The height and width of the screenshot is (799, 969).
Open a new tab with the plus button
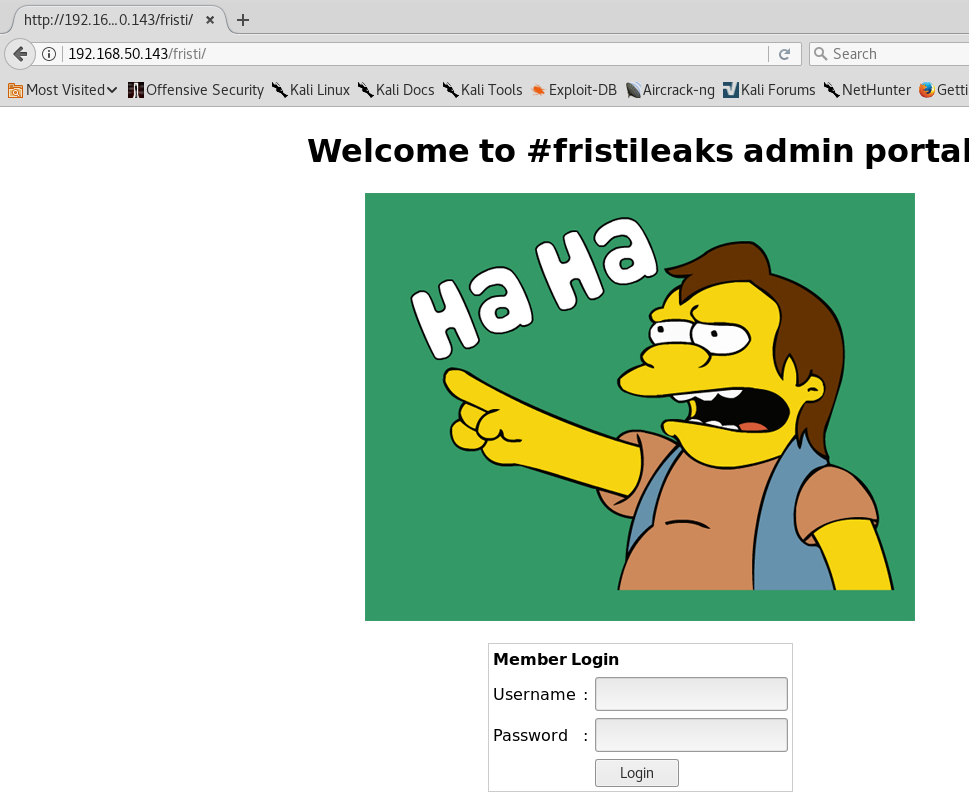pos(243,20)
